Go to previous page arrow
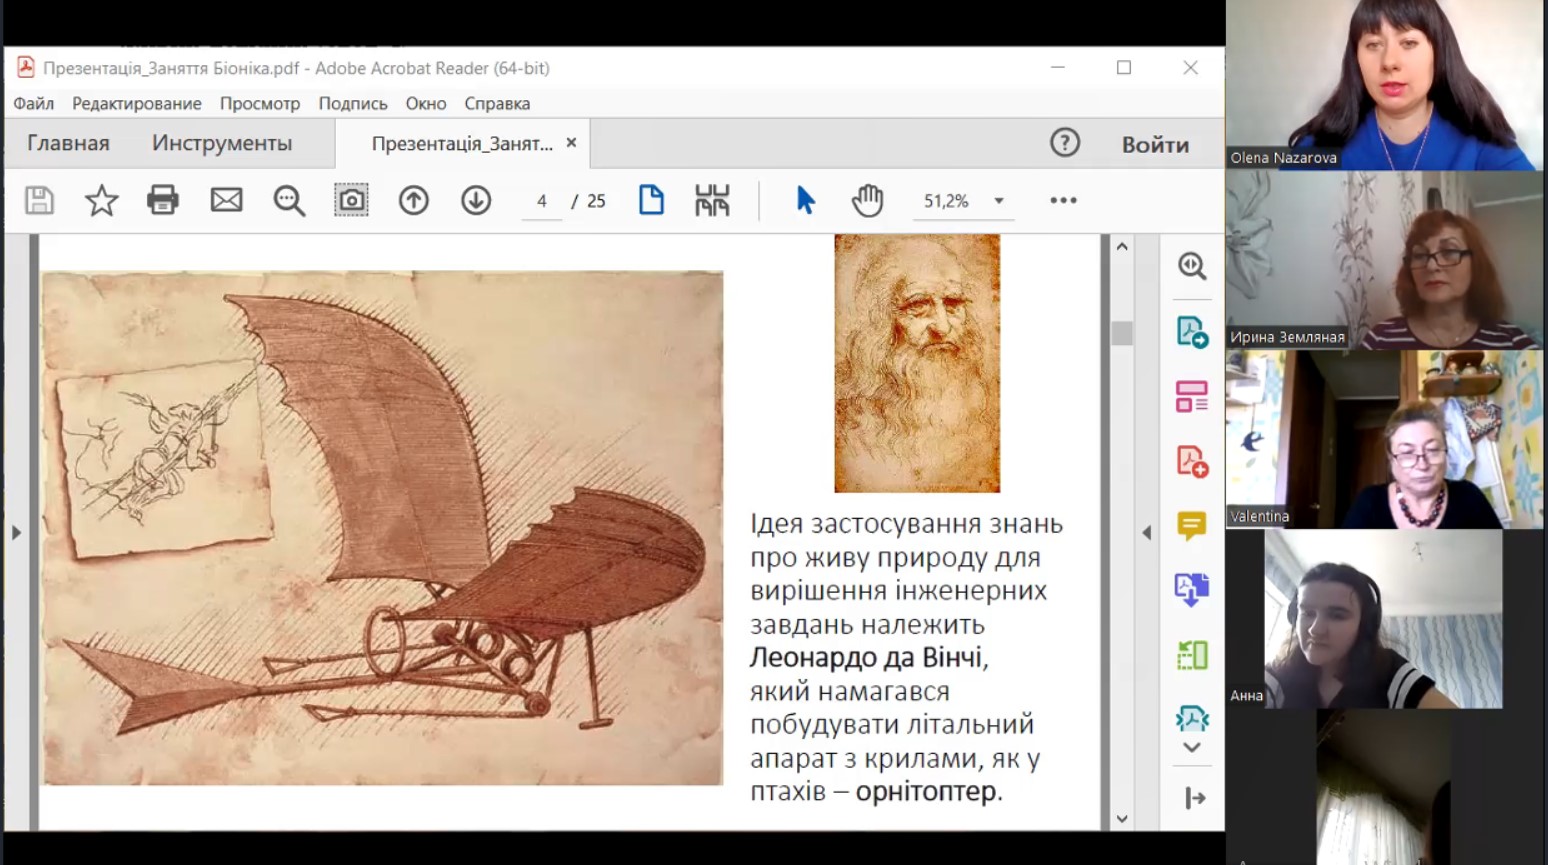 (x=414, y=201)
